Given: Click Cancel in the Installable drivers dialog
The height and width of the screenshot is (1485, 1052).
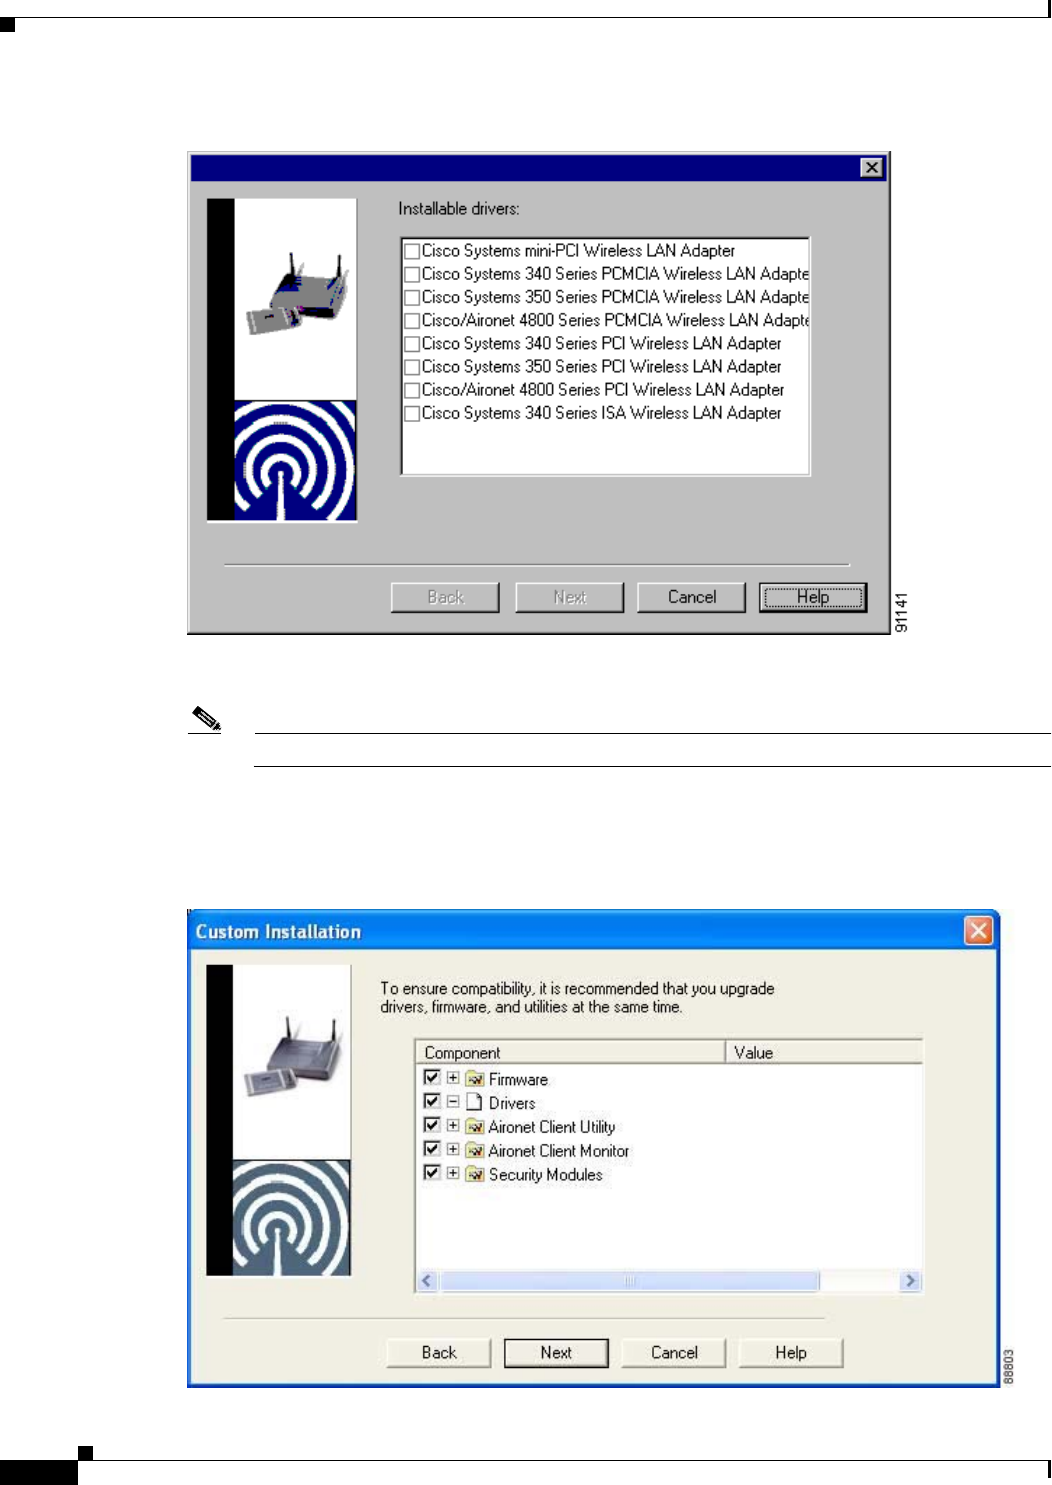Looking at the screenshot, I should pyautogui.click(x=691, y=597).
